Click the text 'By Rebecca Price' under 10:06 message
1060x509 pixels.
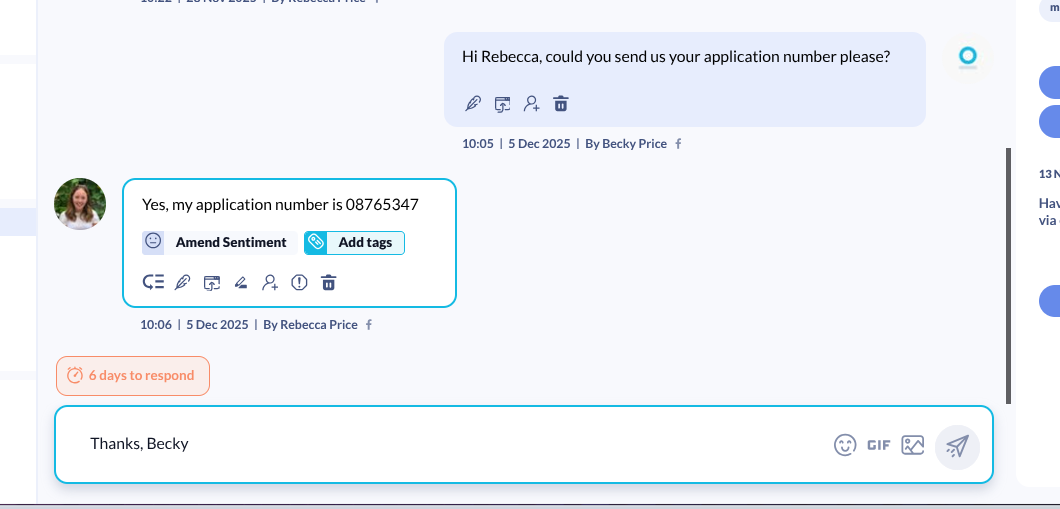pyautogui.click(x=310, y=325)
